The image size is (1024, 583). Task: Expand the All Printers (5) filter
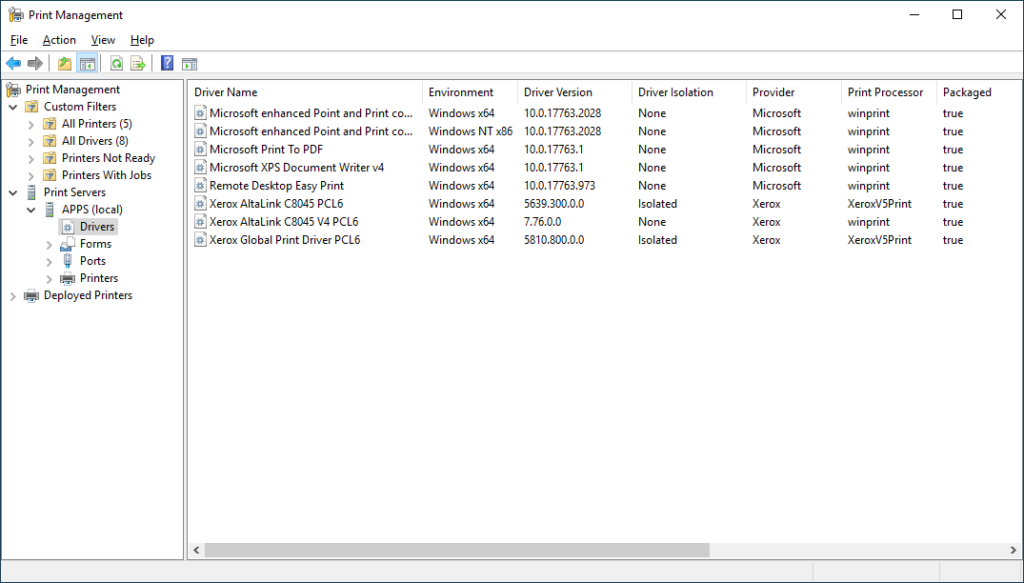click(31, 124)
